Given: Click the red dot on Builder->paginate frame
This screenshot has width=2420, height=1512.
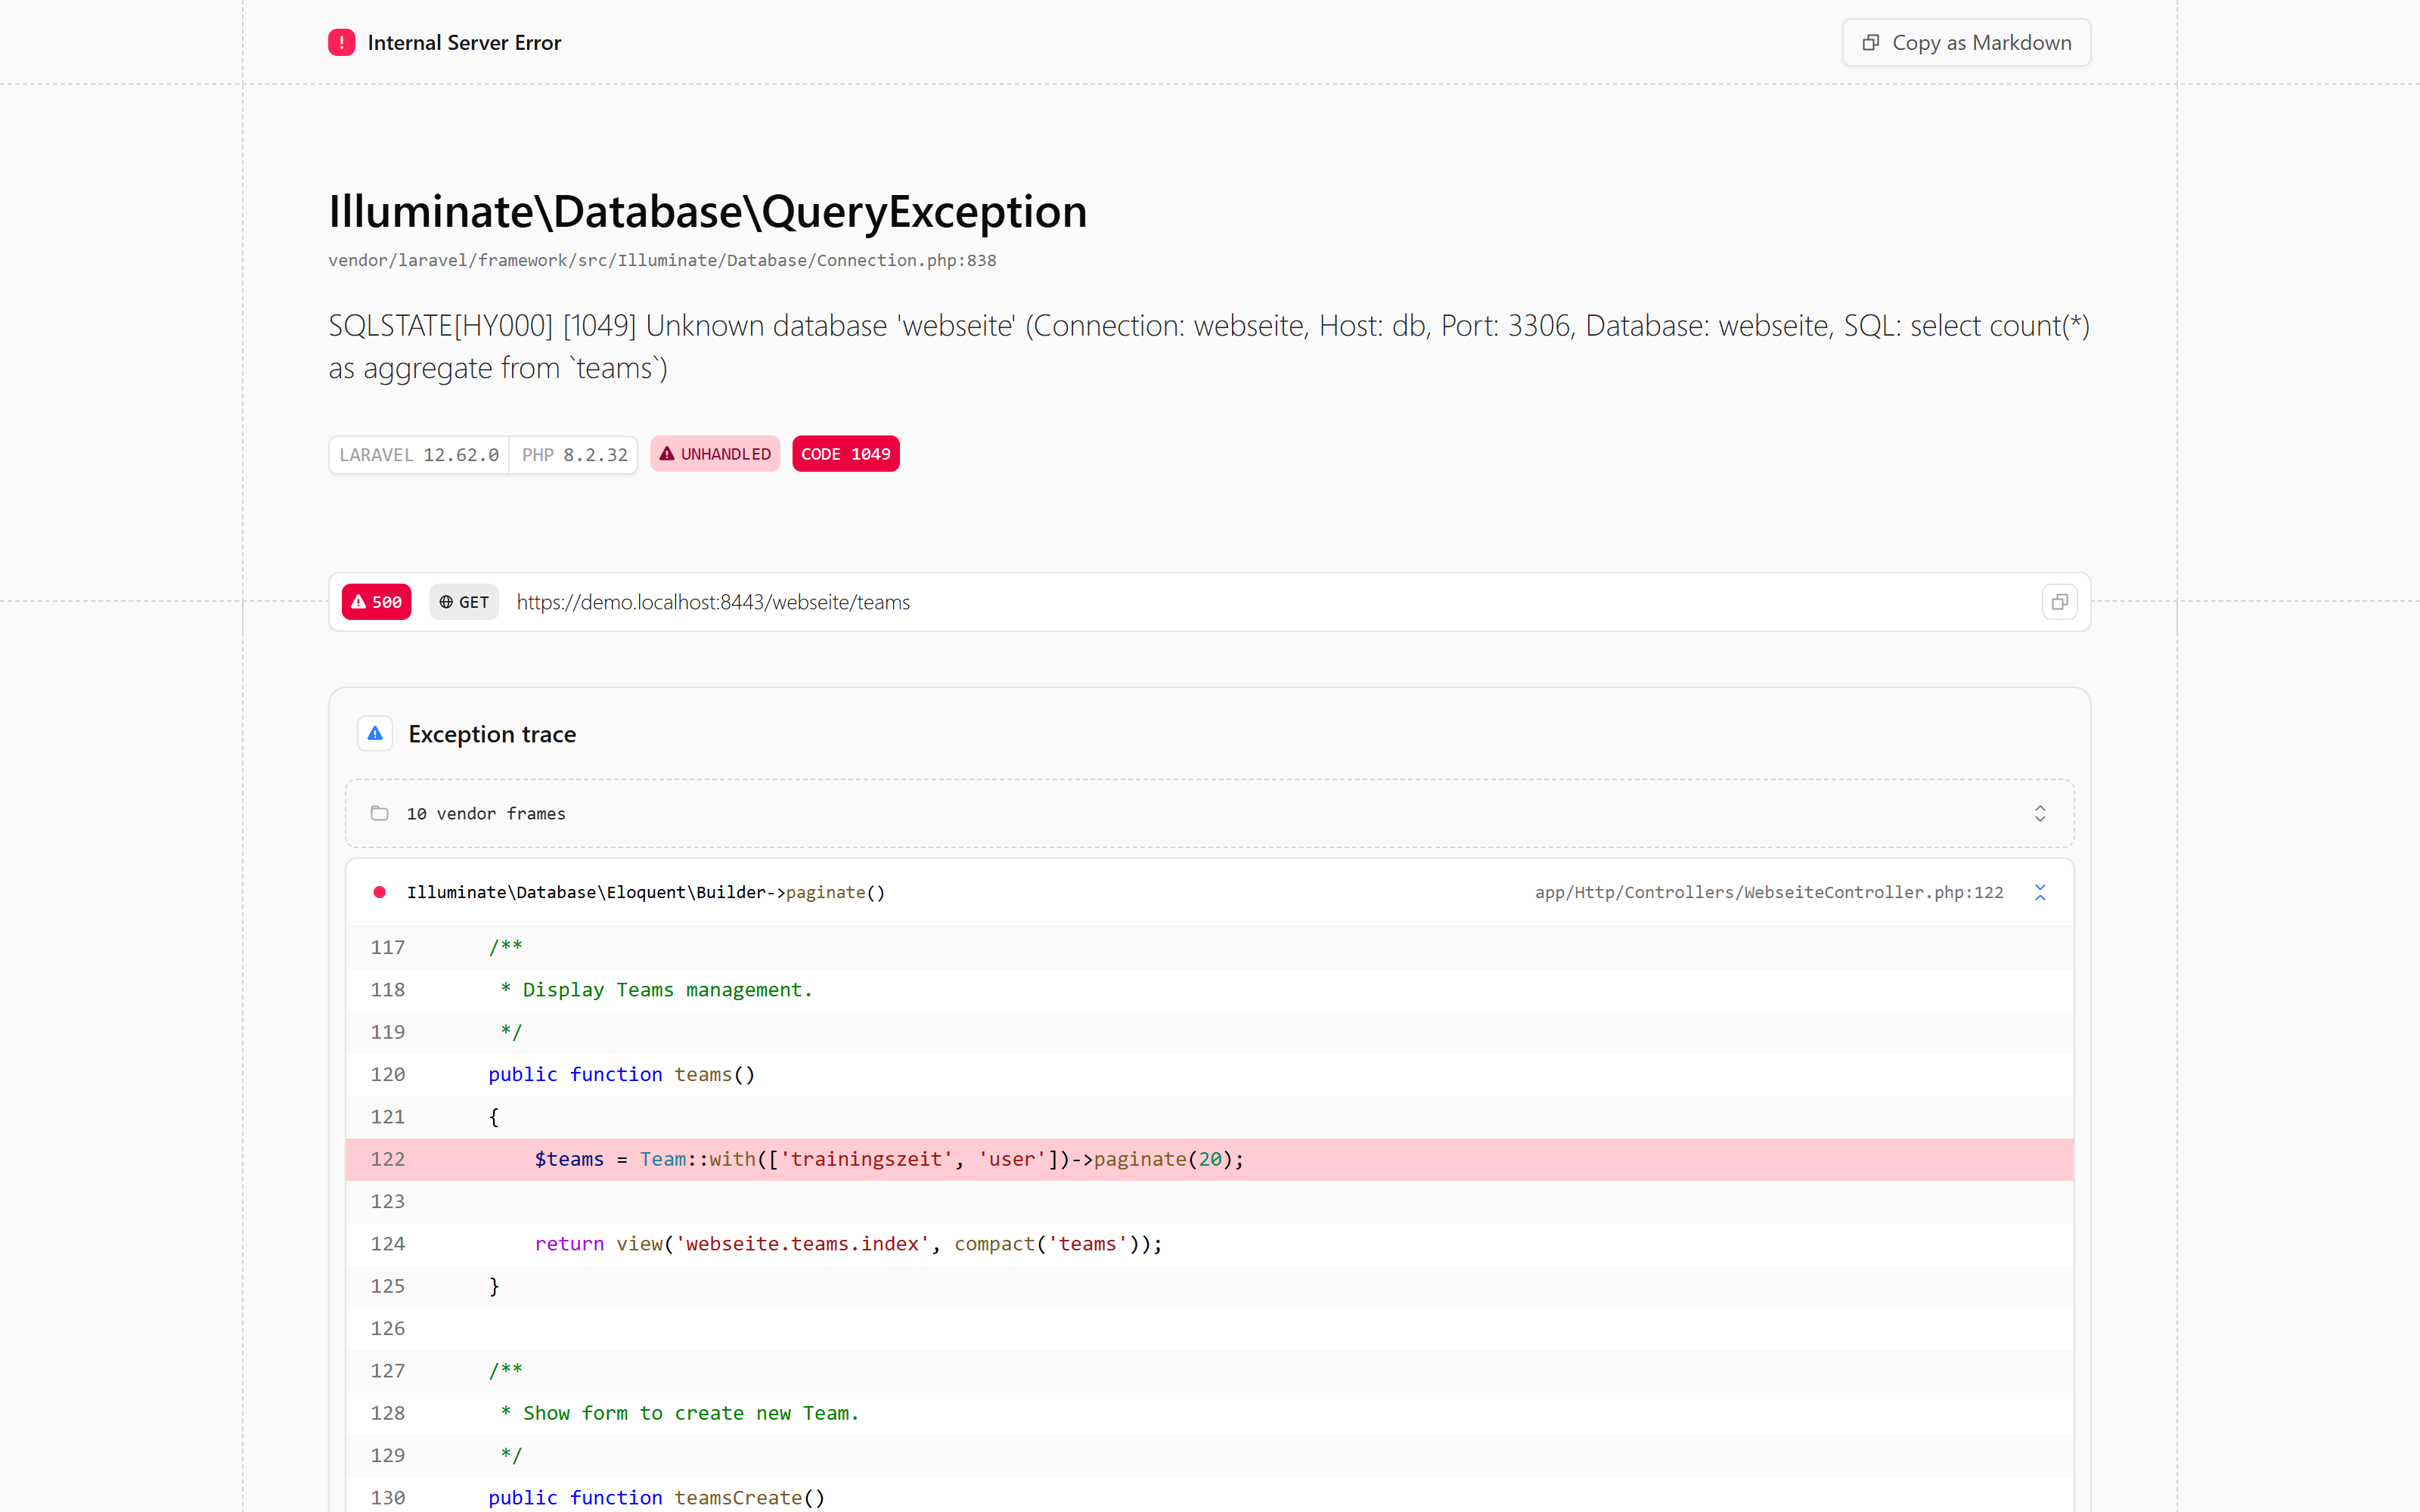Looking at the screenshot, I should coord(380,892).
